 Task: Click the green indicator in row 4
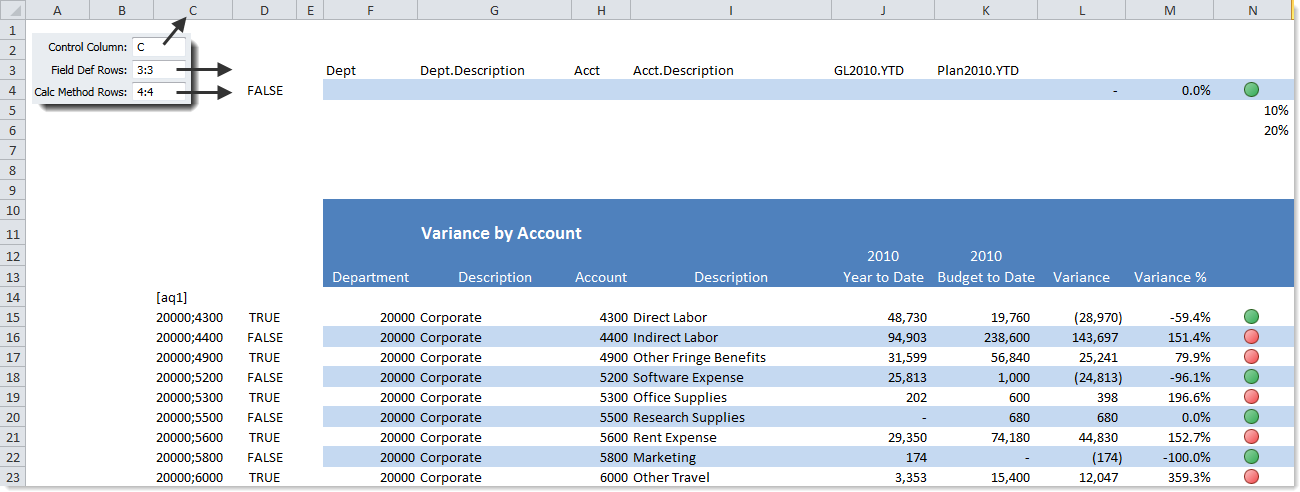[1251, 90]
